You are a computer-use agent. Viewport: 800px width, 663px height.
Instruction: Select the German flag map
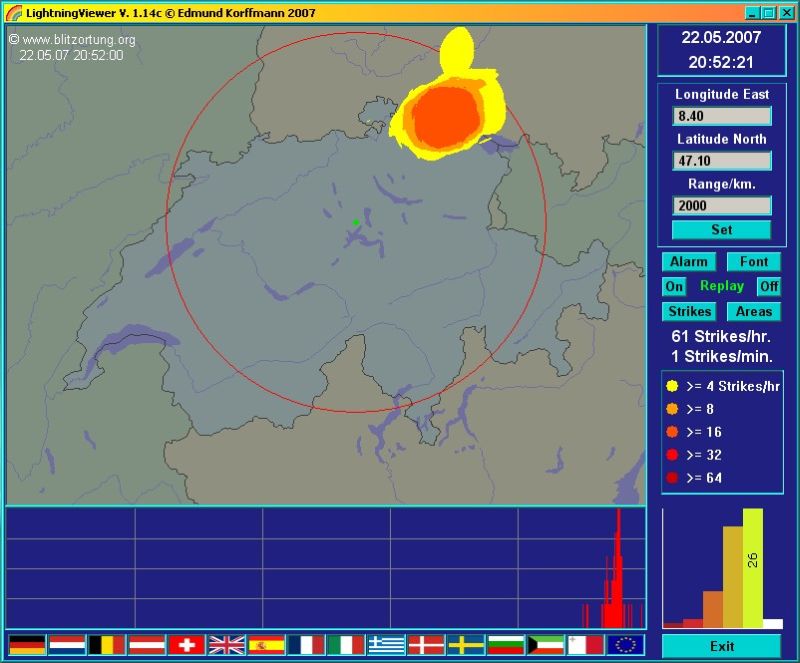tap(27, 645)
